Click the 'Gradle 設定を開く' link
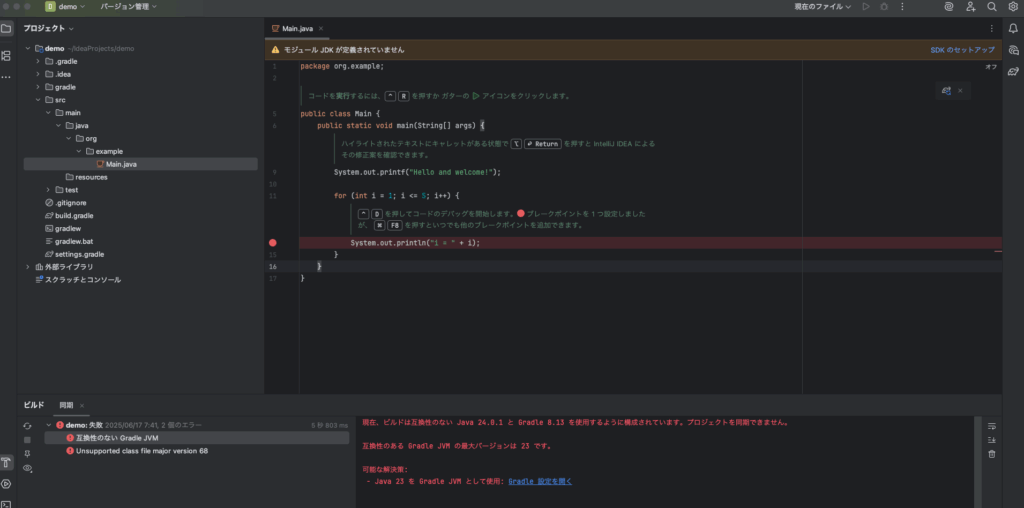 [x=540, y=481]
